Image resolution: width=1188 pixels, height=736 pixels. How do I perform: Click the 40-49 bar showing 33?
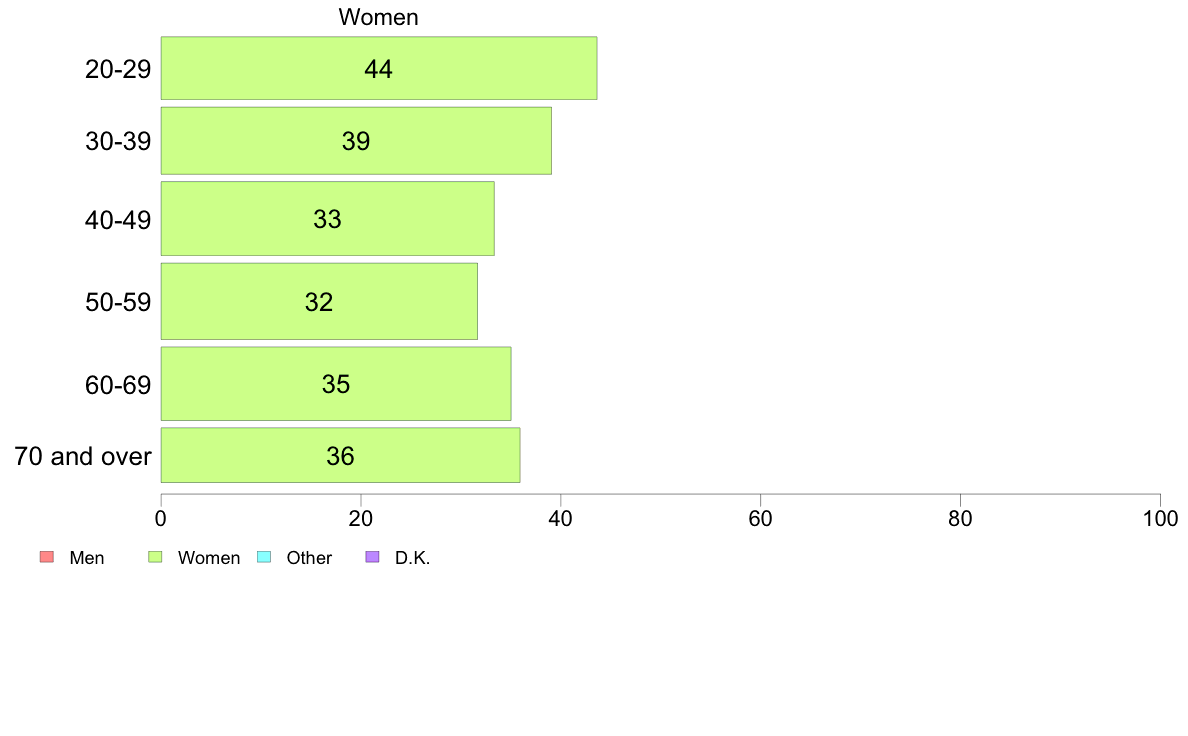(x=327, y=218)
